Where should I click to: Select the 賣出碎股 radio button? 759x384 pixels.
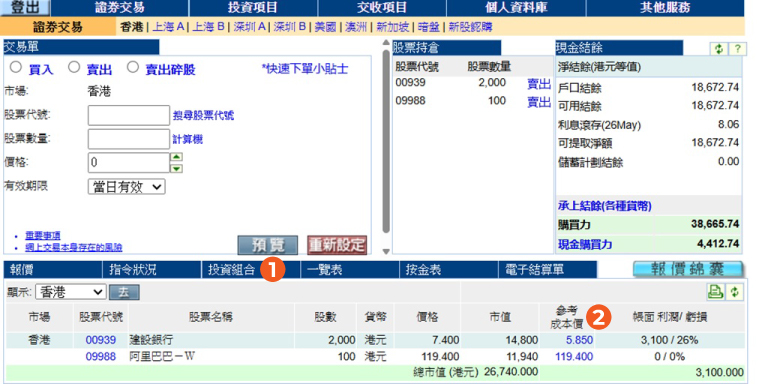click(x=133, y=67)
